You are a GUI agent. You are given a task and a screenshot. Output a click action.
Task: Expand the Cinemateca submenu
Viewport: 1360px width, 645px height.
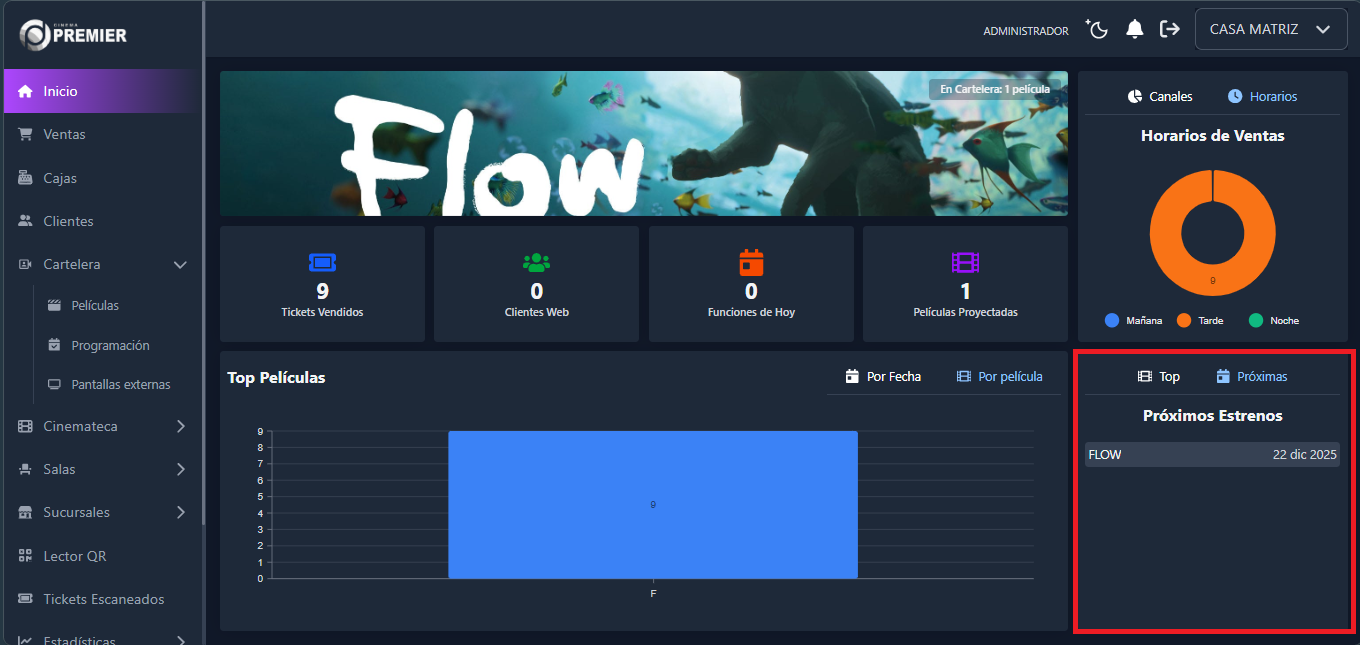pos(180,426)
